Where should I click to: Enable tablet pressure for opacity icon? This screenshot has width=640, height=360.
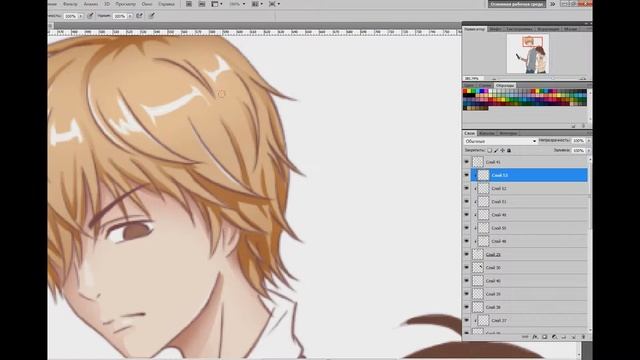90,16
